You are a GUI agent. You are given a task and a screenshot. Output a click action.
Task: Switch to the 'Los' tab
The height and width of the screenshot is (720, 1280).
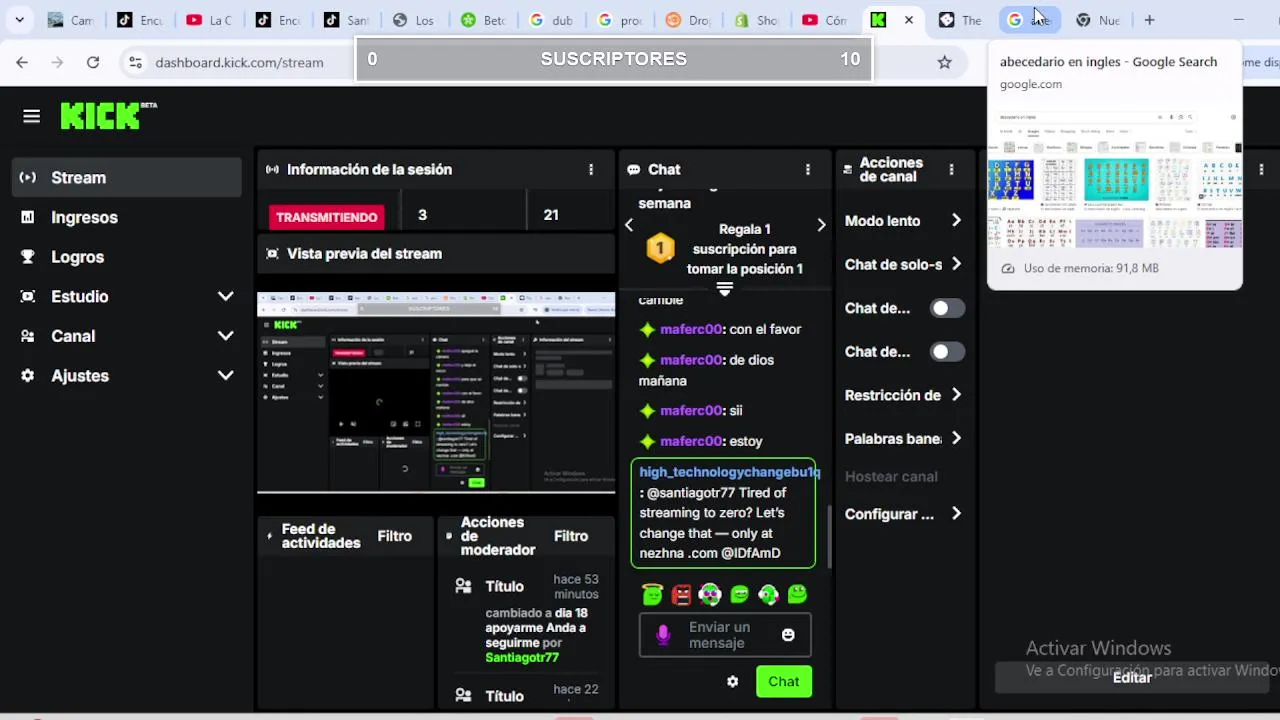413,20
